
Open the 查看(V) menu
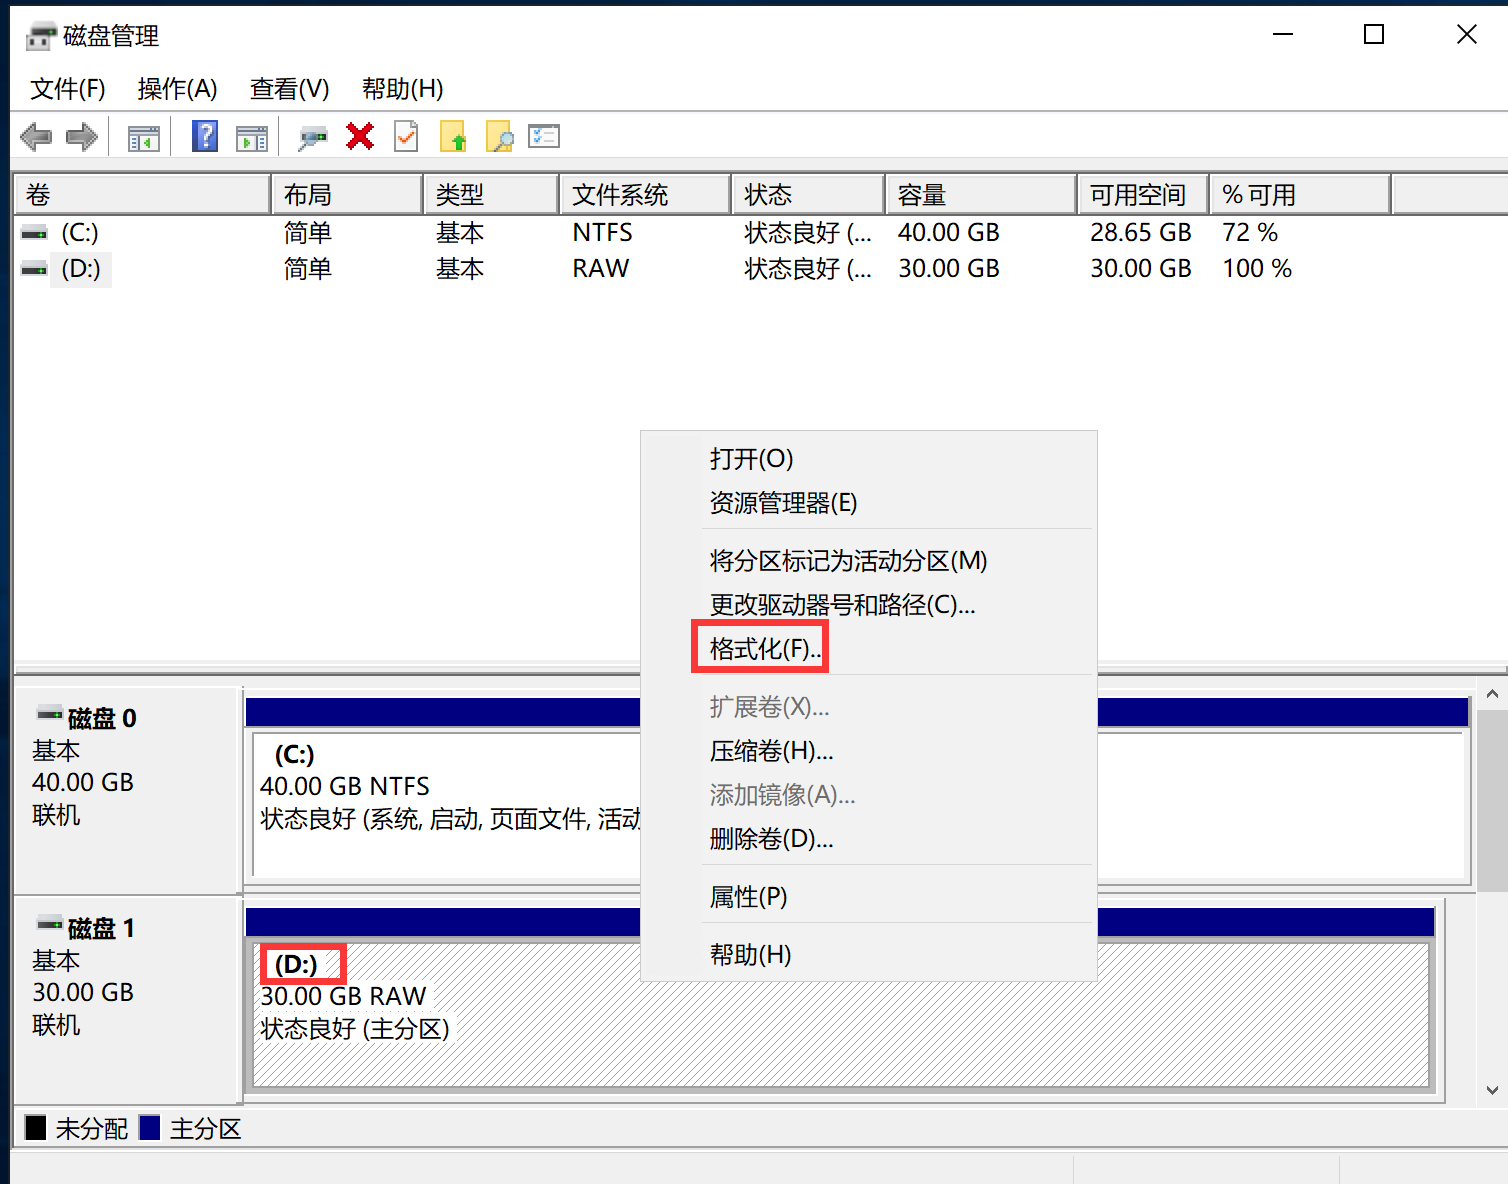coord(290,89)
